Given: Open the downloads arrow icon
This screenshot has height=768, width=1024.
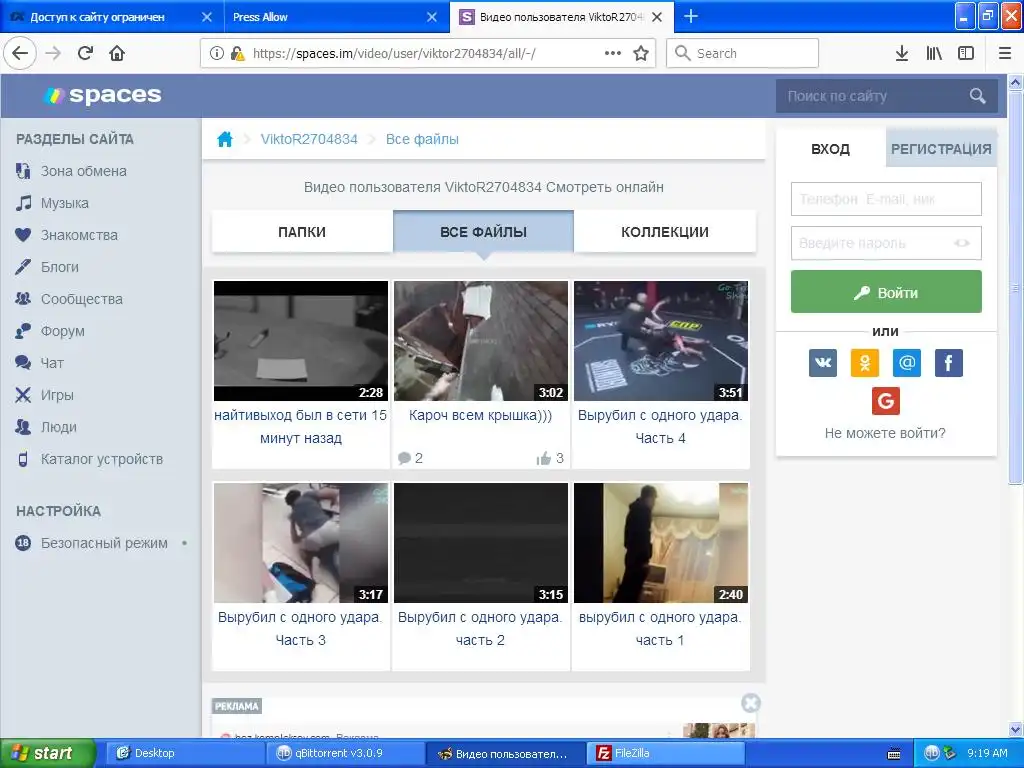Looking at the screenshot, I should [902, 53].
